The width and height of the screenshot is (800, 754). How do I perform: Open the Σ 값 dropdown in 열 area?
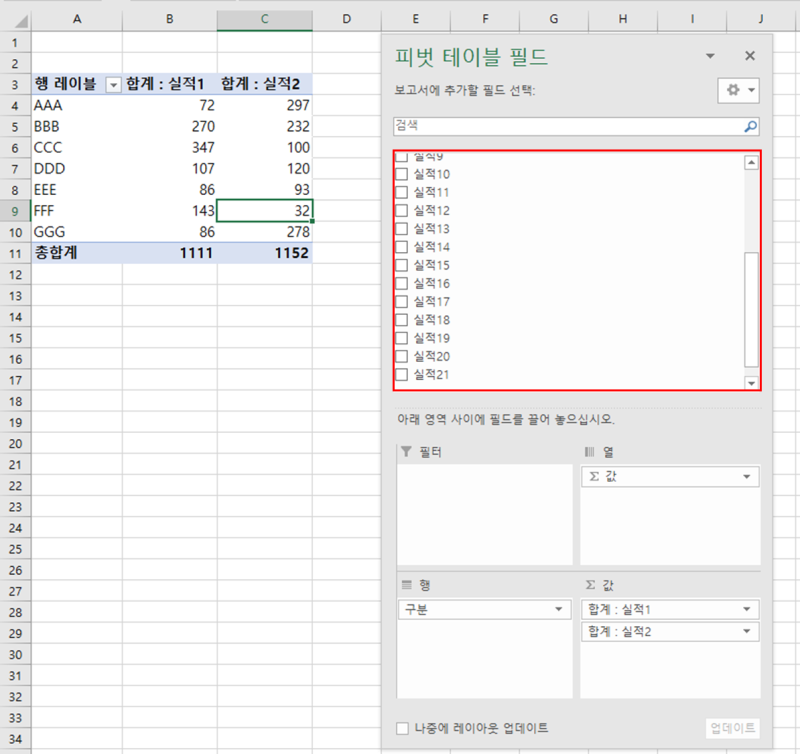746,476
